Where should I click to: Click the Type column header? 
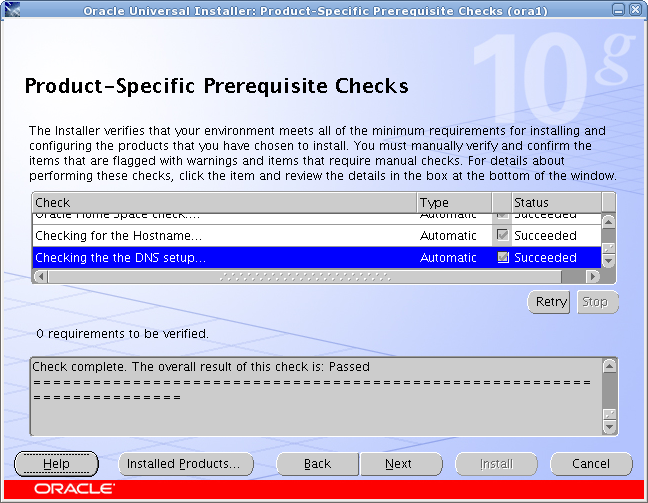point(454,203)
